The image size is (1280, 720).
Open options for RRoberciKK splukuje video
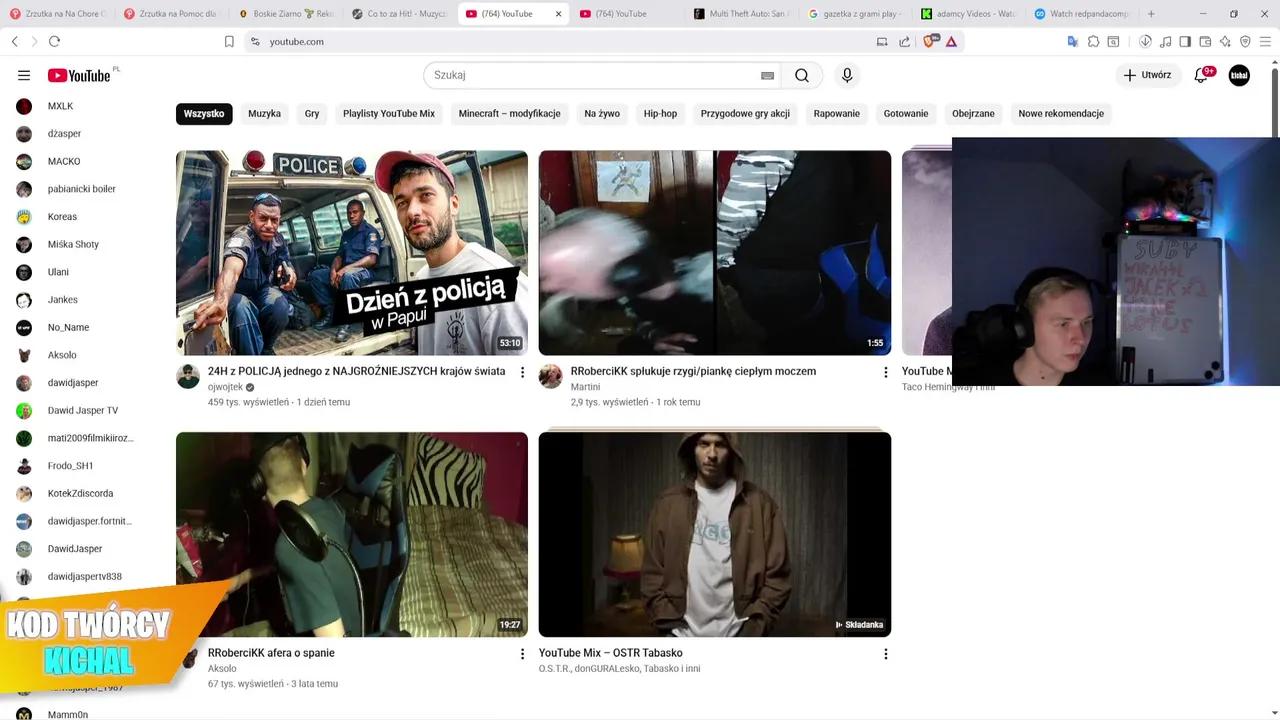pyautogui.click(x=885, y=372)
